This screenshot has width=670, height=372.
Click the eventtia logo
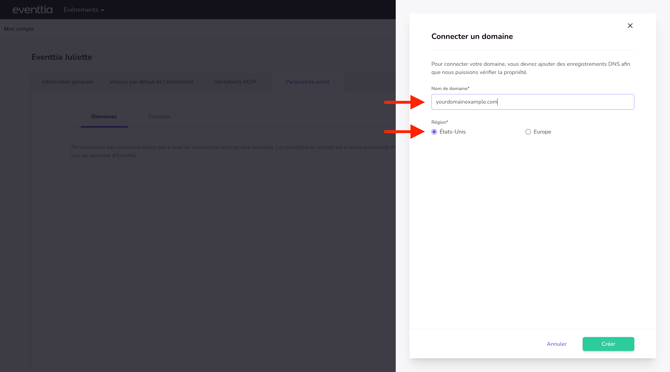click(32, 9)
